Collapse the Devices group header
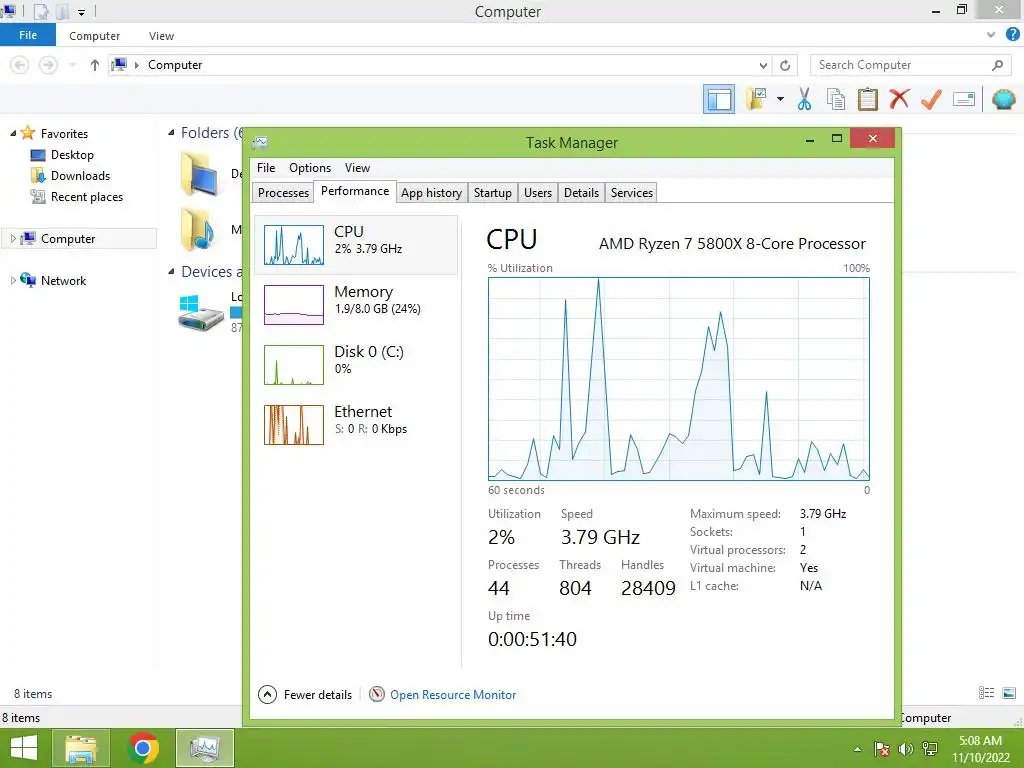Image resolution: width=1024 pixels, height=768 pixels. click(x=171, y=272)
